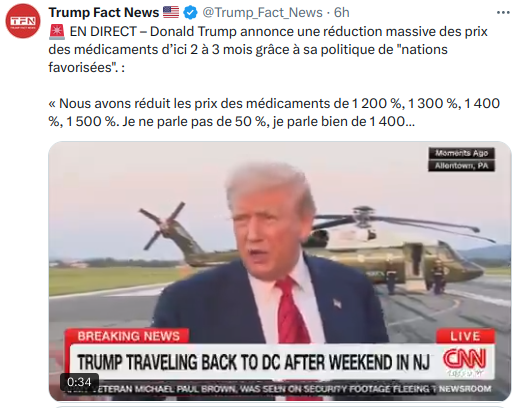The image size is (519, 408).
Task: Open the 6h post timestamp
Action: (342, 13)
